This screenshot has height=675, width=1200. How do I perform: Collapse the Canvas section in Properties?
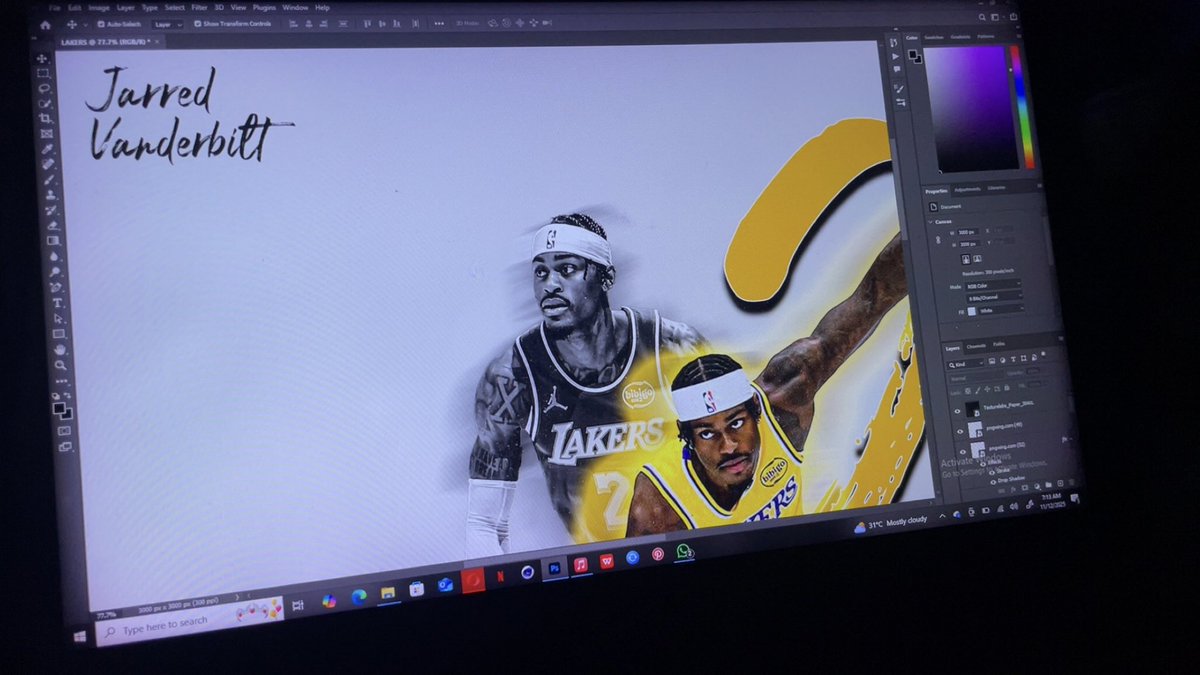tap(930, 221)
